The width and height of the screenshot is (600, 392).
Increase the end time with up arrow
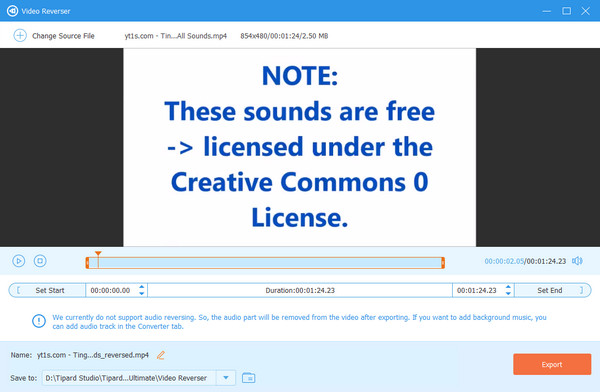tap(508, 287)
